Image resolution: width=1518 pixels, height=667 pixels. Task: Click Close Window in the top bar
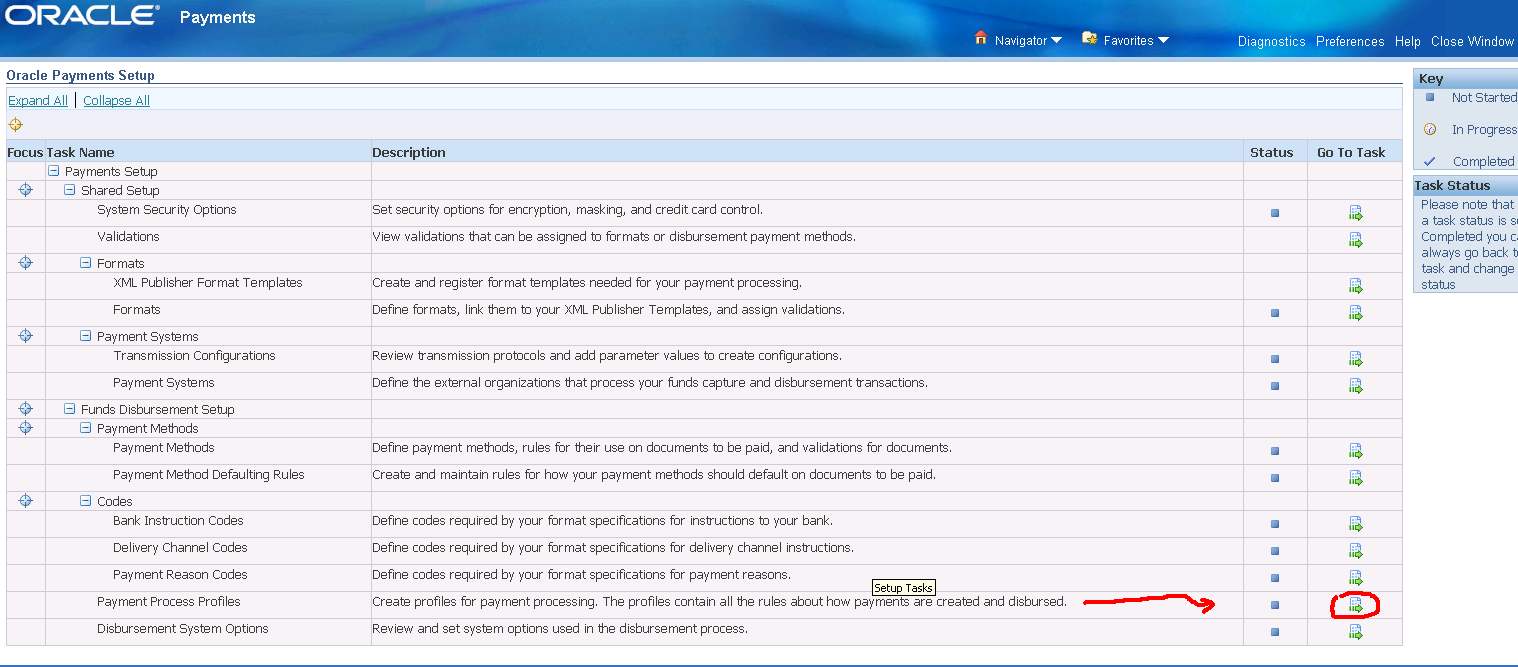pyautogui.click(x=1472, y=41)
